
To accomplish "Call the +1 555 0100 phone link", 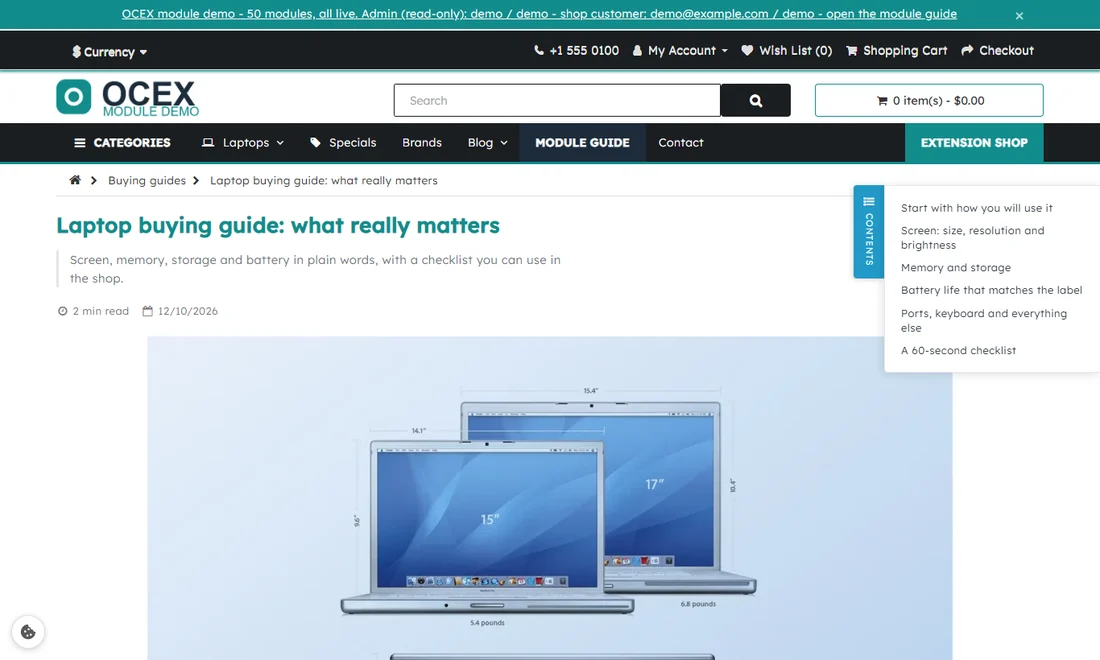I will [x=576, y=50].
